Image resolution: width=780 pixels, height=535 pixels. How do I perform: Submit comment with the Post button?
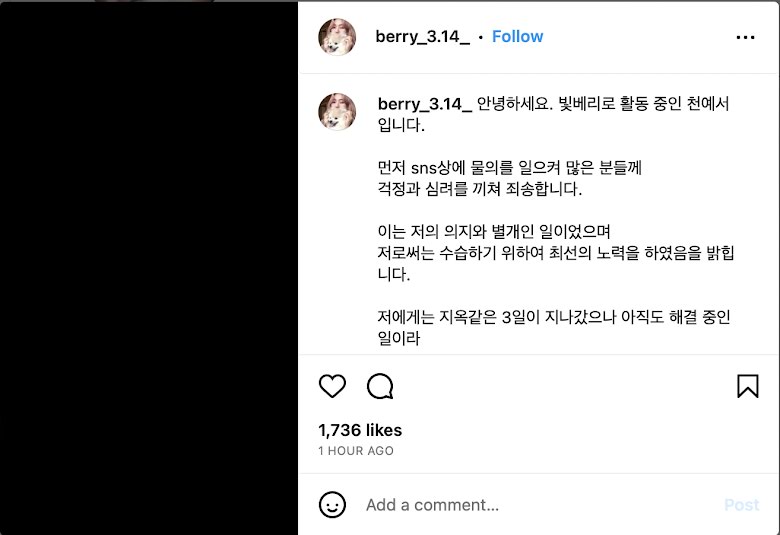[741, 505]
